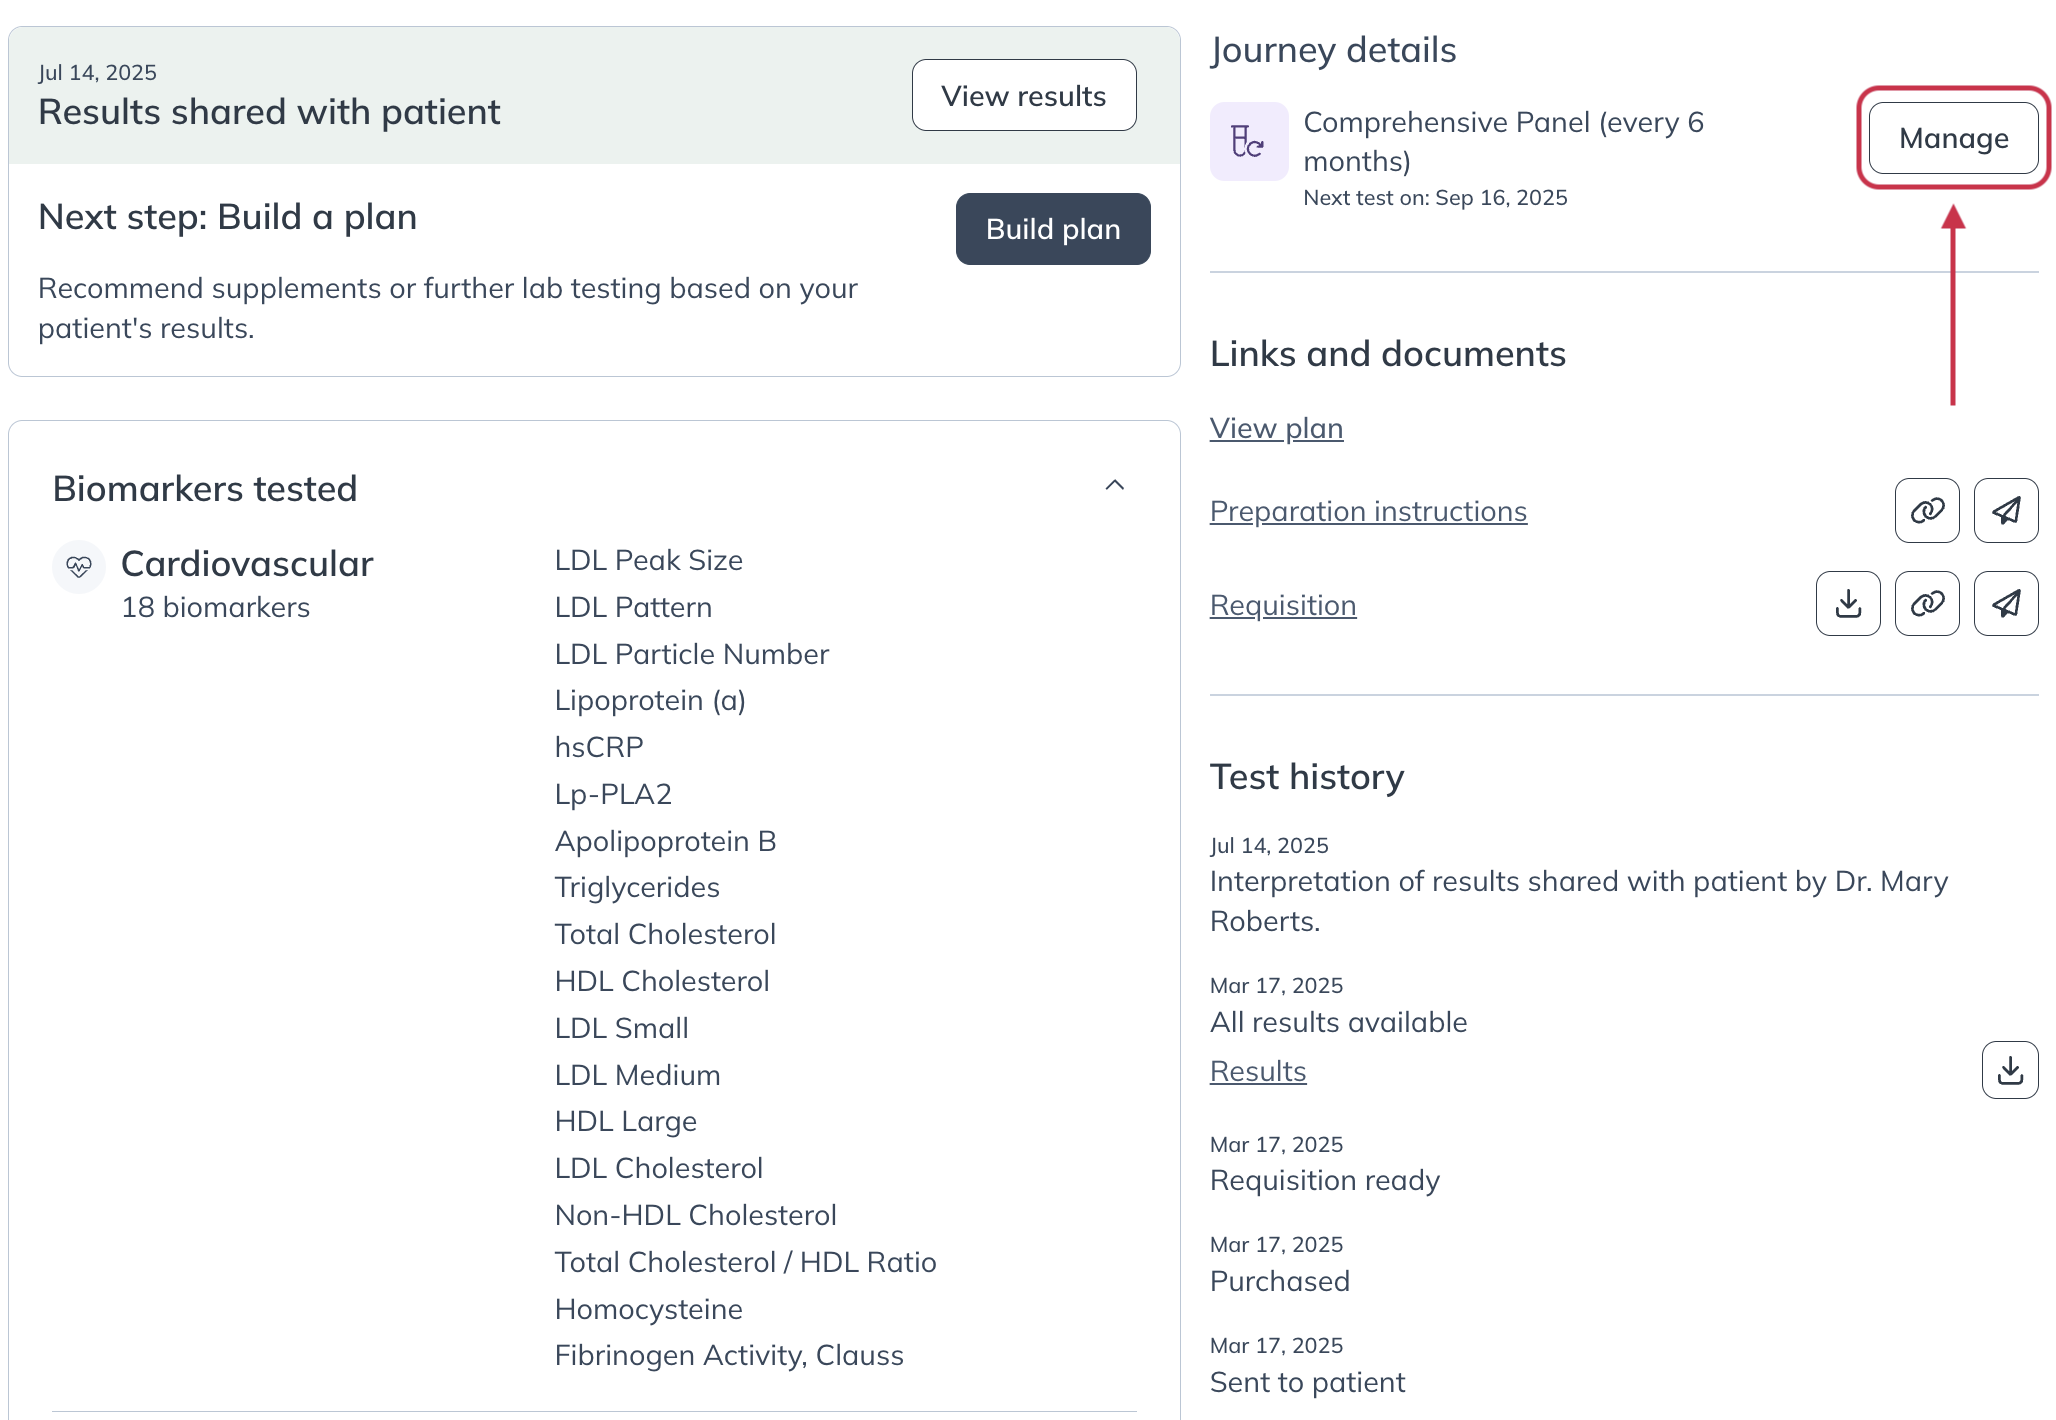Open the Requisition link
This screenshot has width=2056, height=1420.
(1283, 605)
